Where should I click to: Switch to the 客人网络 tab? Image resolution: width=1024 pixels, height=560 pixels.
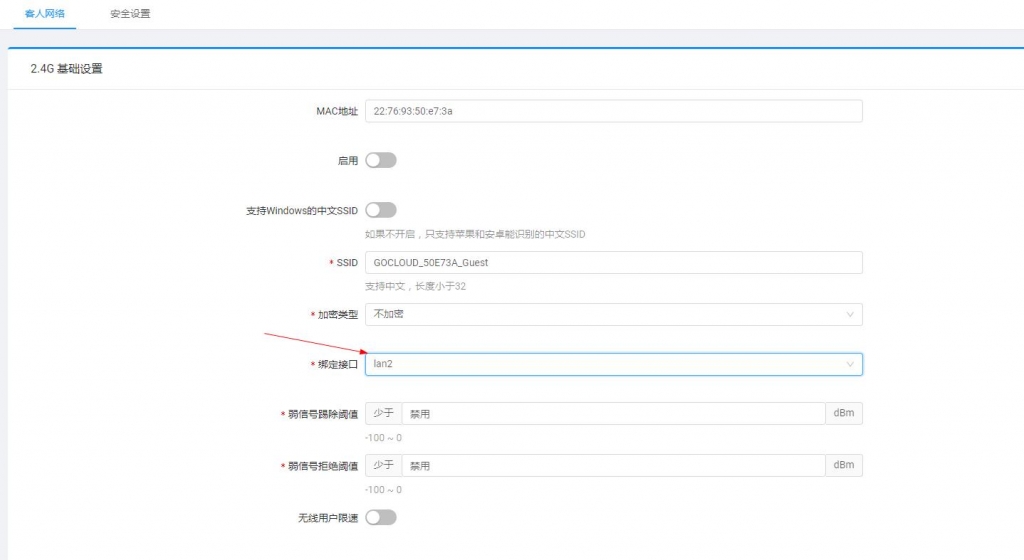coord(44,14)
